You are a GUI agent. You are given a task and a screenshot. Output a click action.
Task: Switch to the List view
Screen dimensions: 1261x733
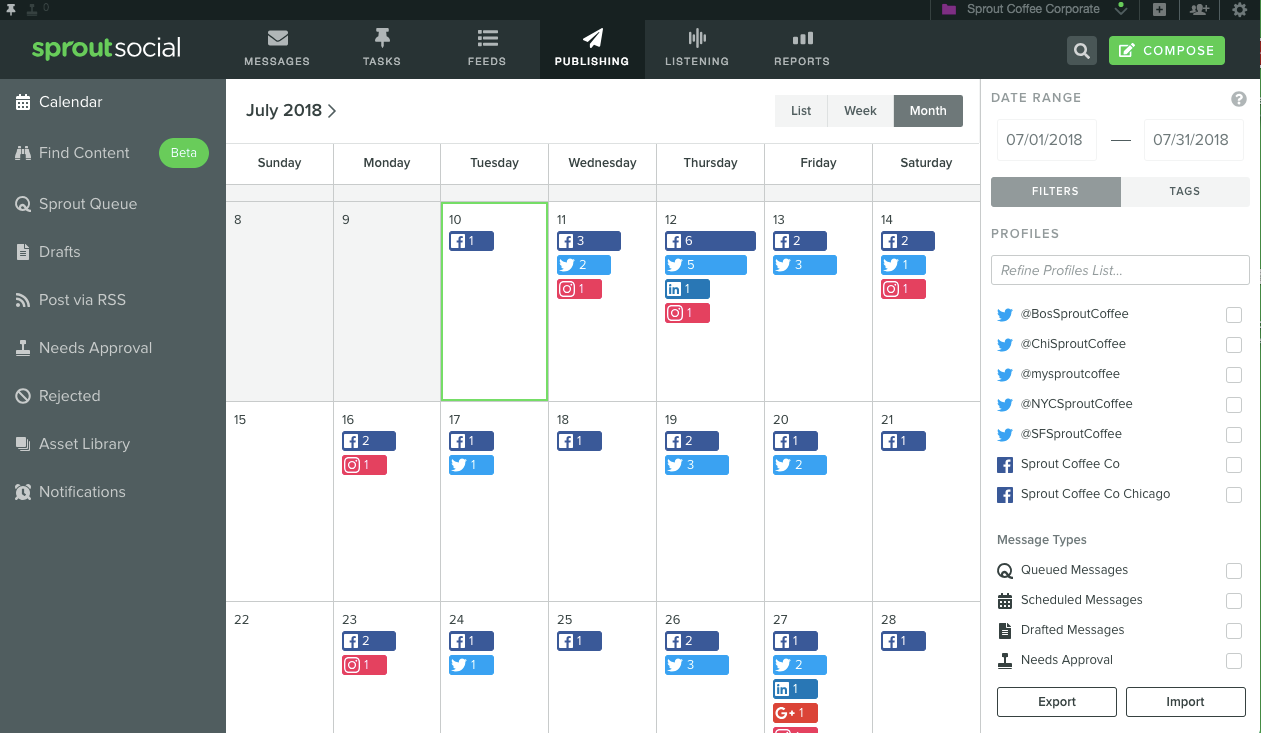[801, 111]
